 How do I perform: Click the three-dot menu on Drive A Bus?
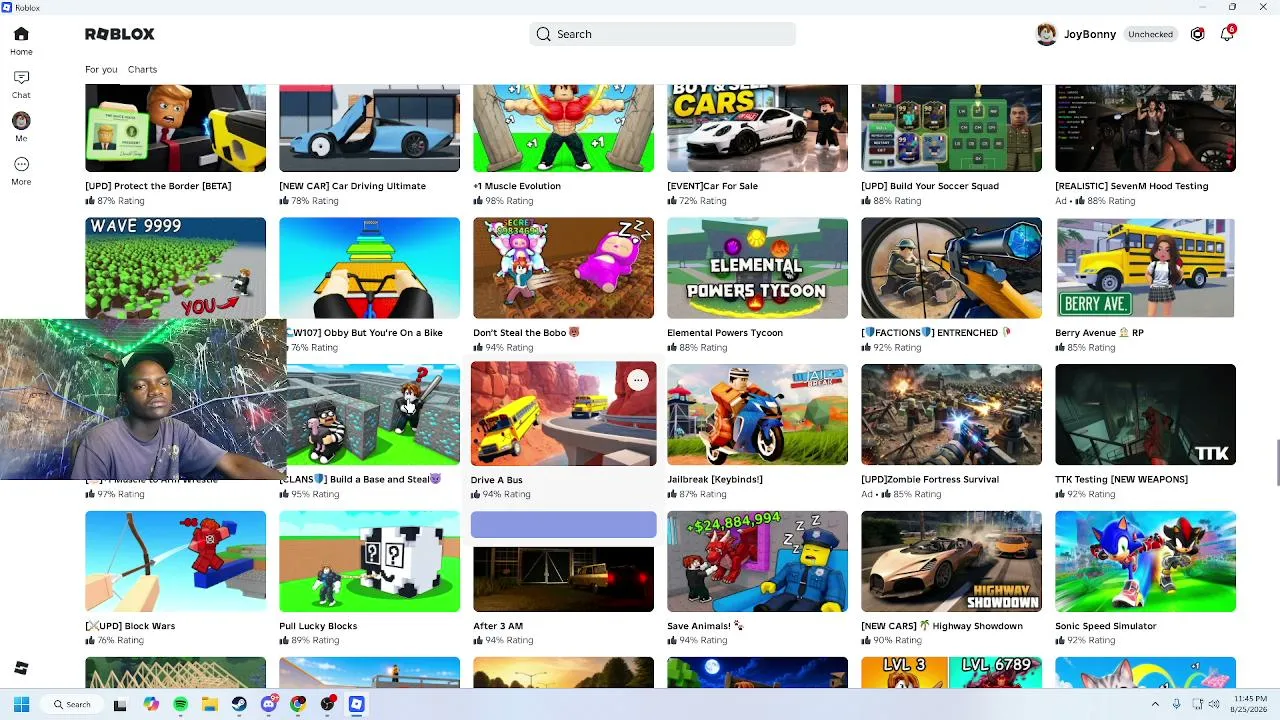click(x=637, y=380)
